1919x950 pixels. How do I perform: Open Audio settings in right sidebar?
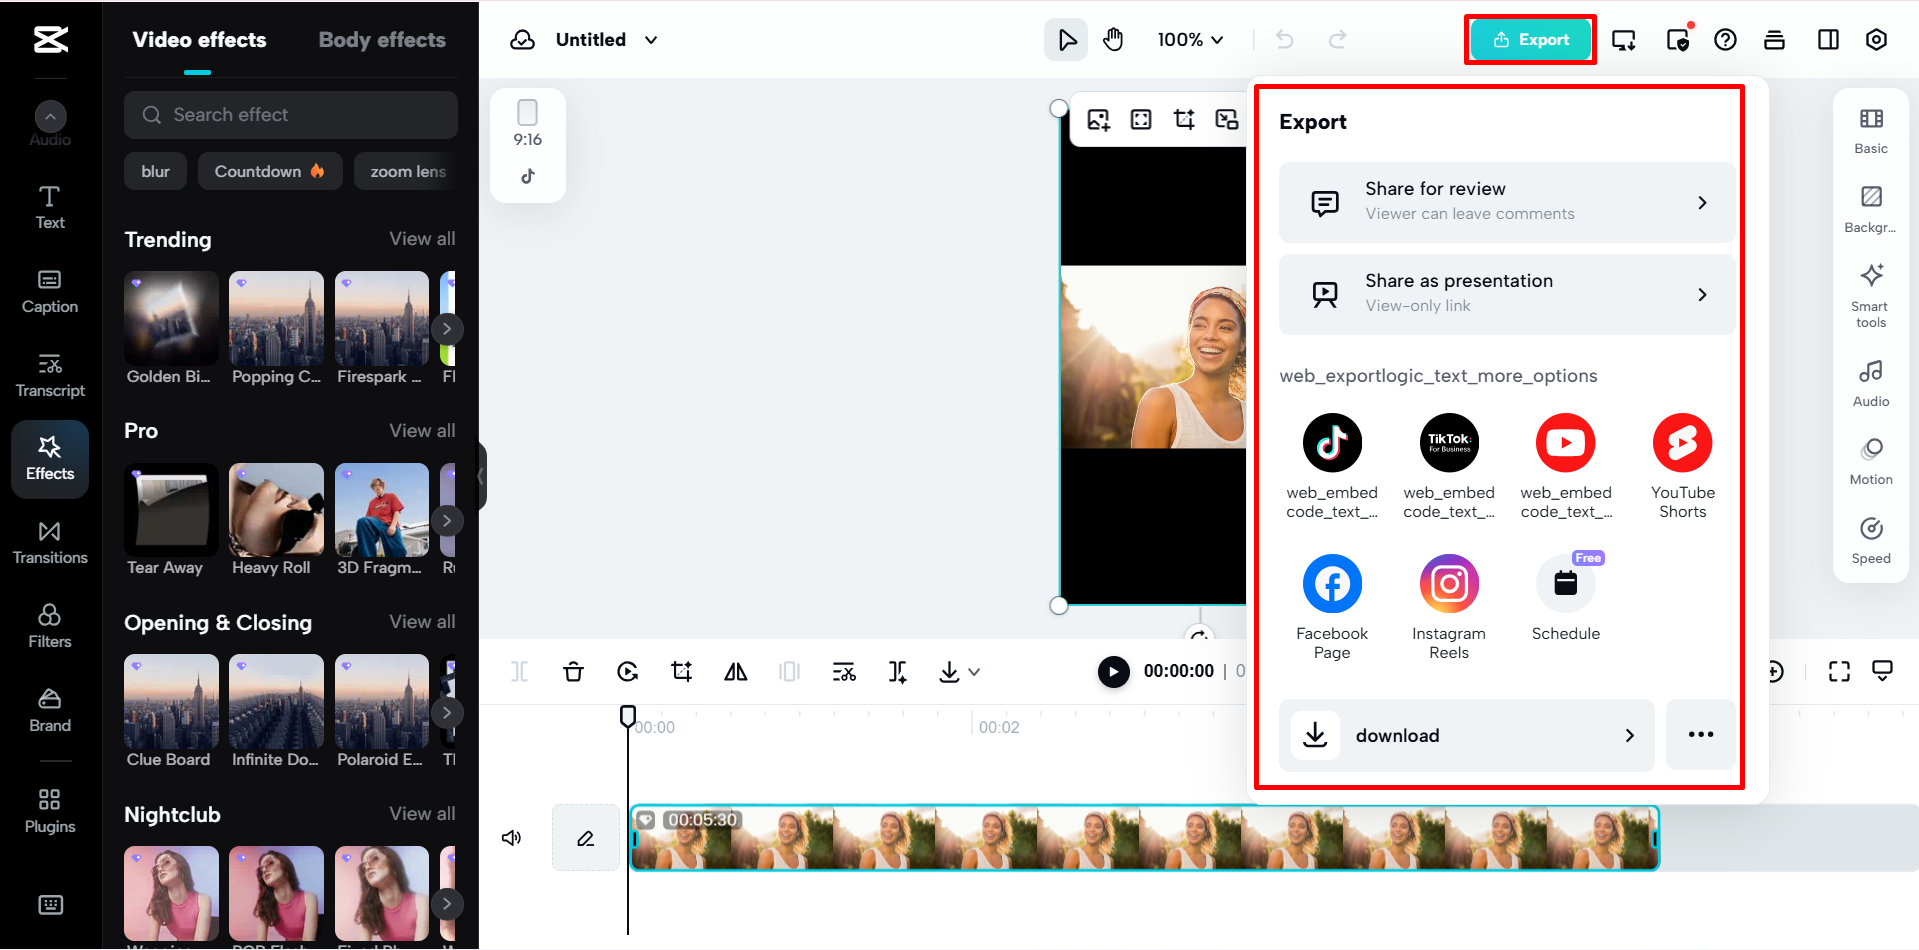[x=1871, y=384]
